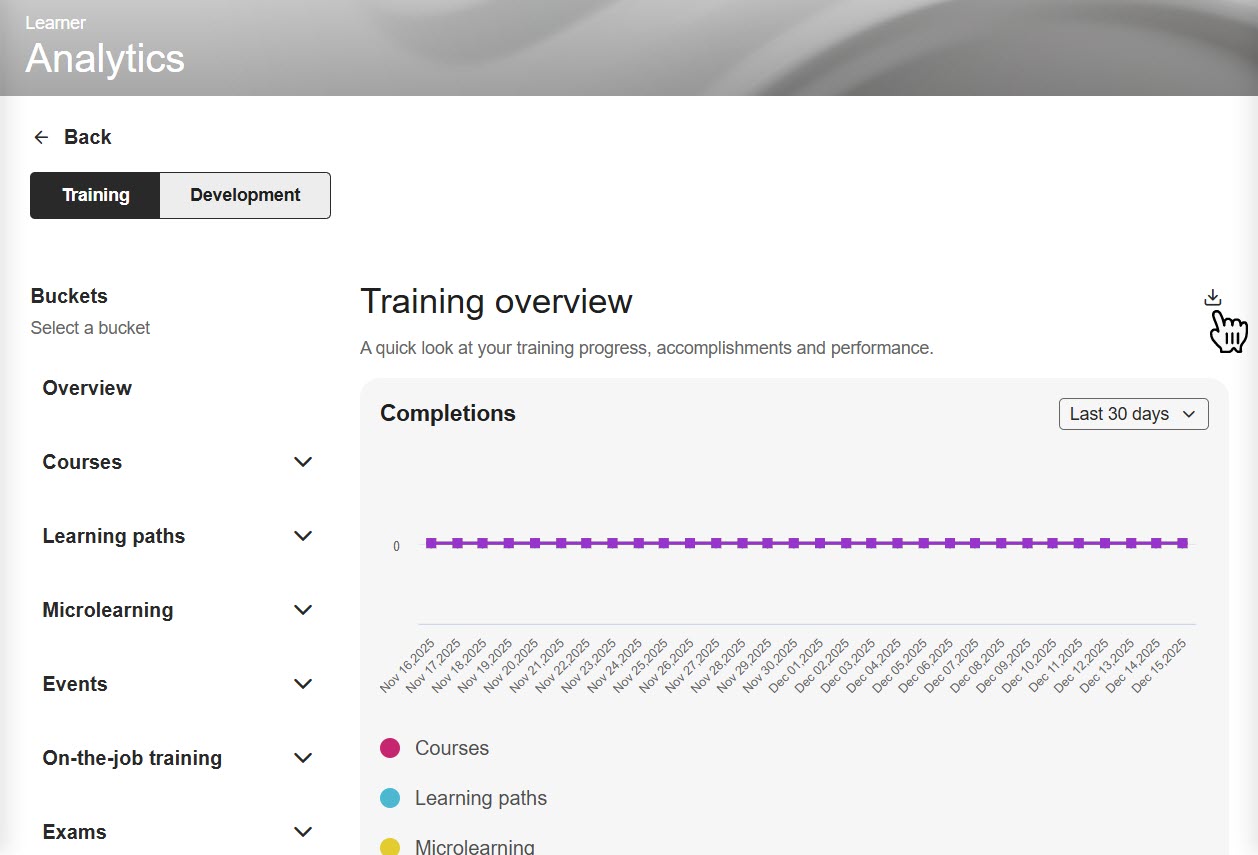Click the Learner label in header
Viewport: 1258px width, 855px height.
pyautogui.click(x=55, y=22)
